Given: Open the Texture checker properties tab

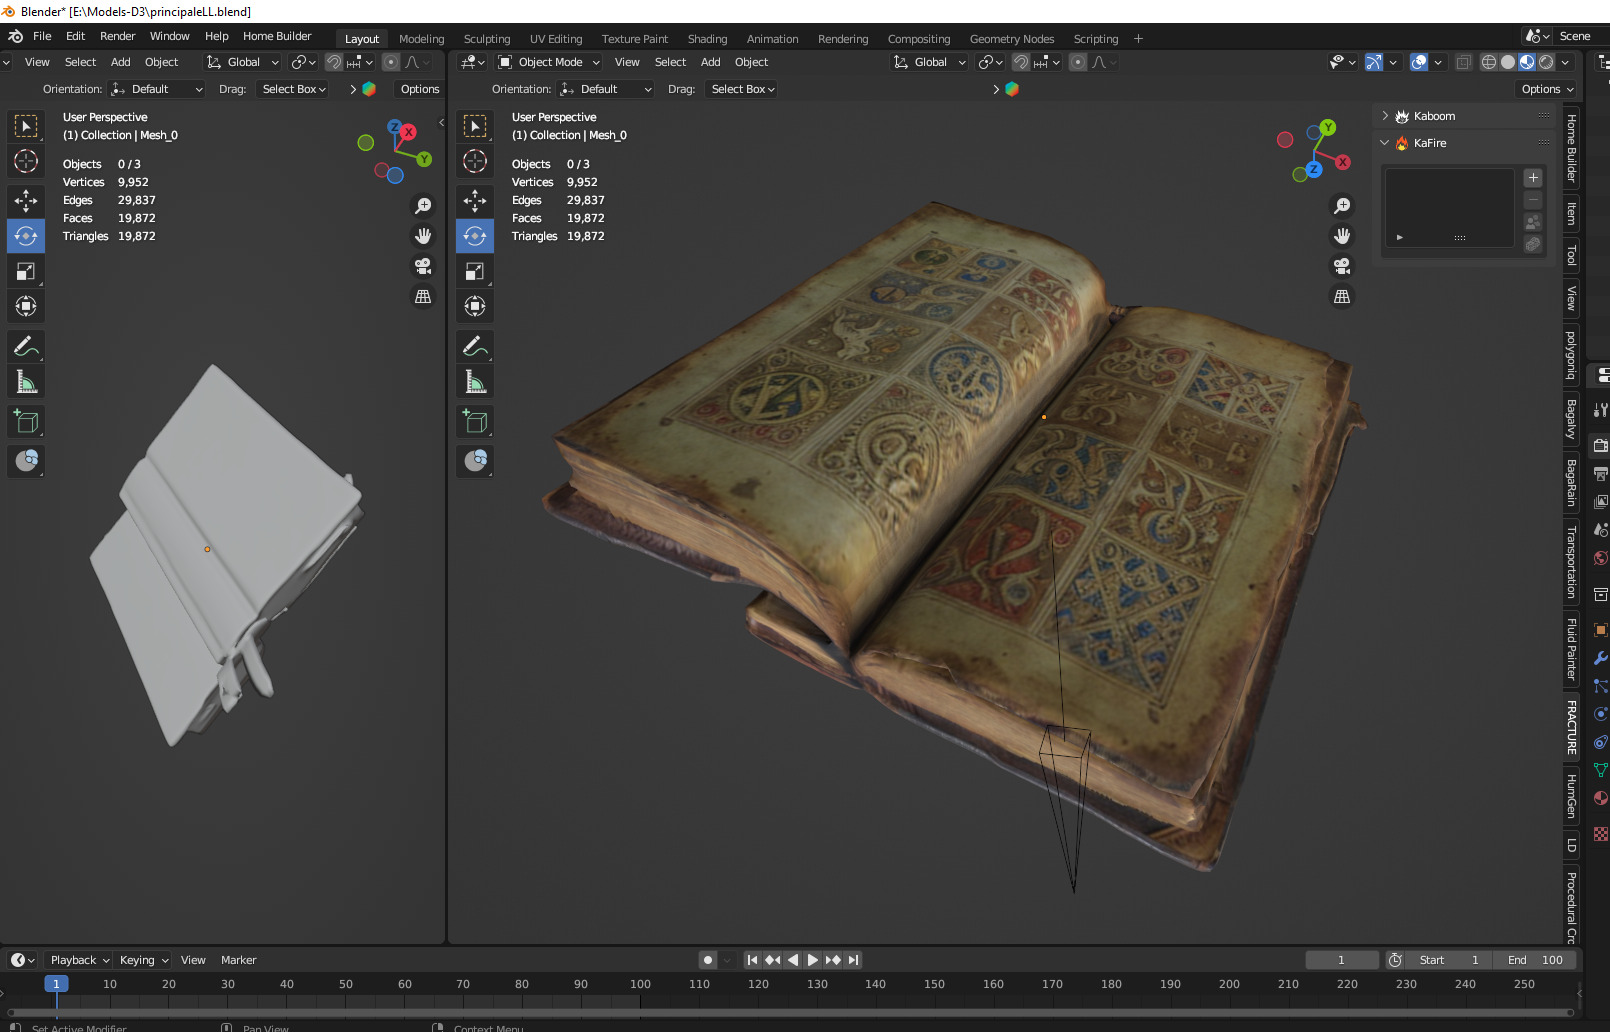Looking at the screenshot, I should pyautogui.click(x=1600, y=834).
